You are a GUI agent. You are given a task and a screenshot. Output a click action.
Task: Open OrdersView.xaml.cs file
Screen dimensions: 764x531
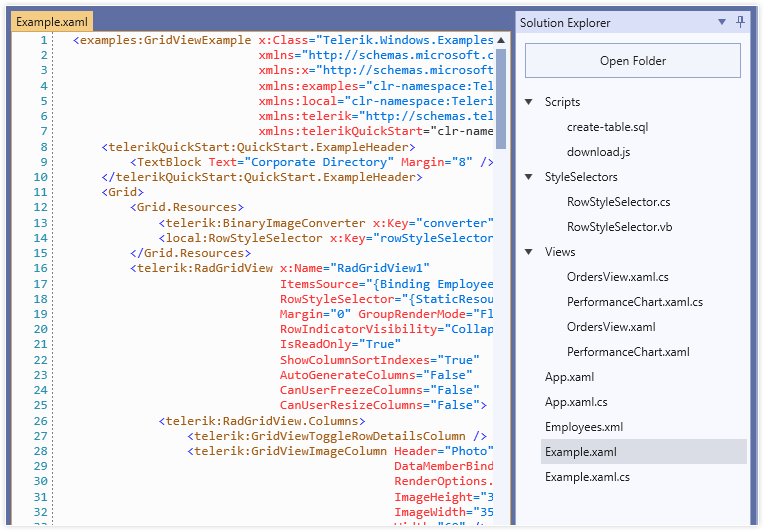pos(617,277)
